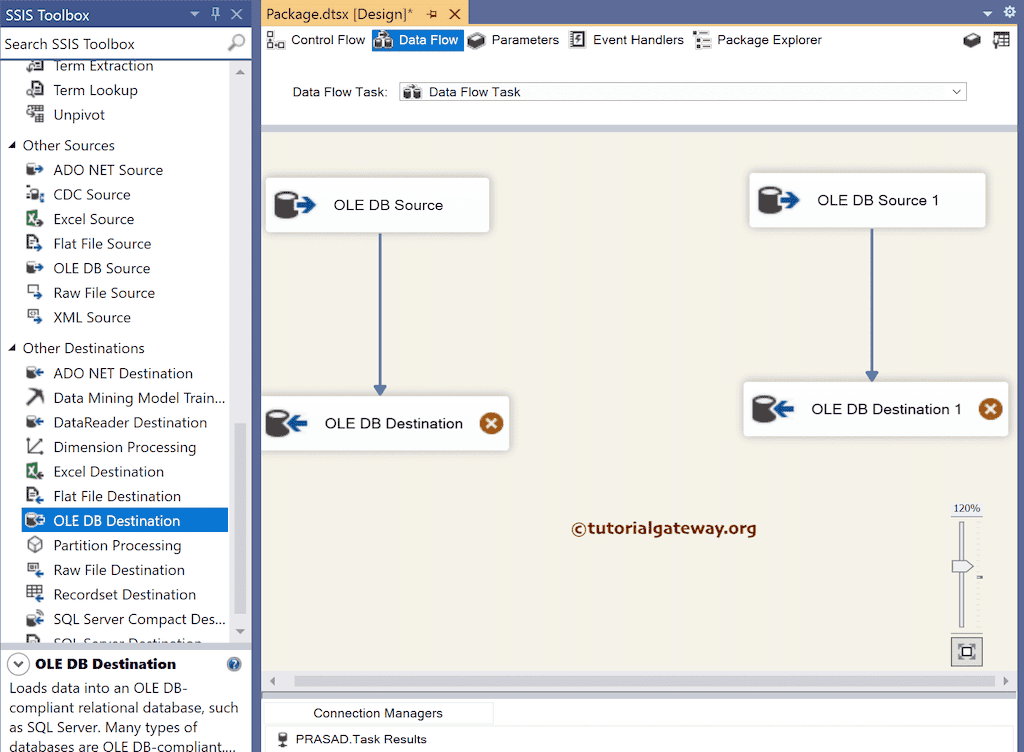This screenshot has height=752, width=1024.
Task: Select OLE DB Destination in toolbox list
Action: click(125, 520)
